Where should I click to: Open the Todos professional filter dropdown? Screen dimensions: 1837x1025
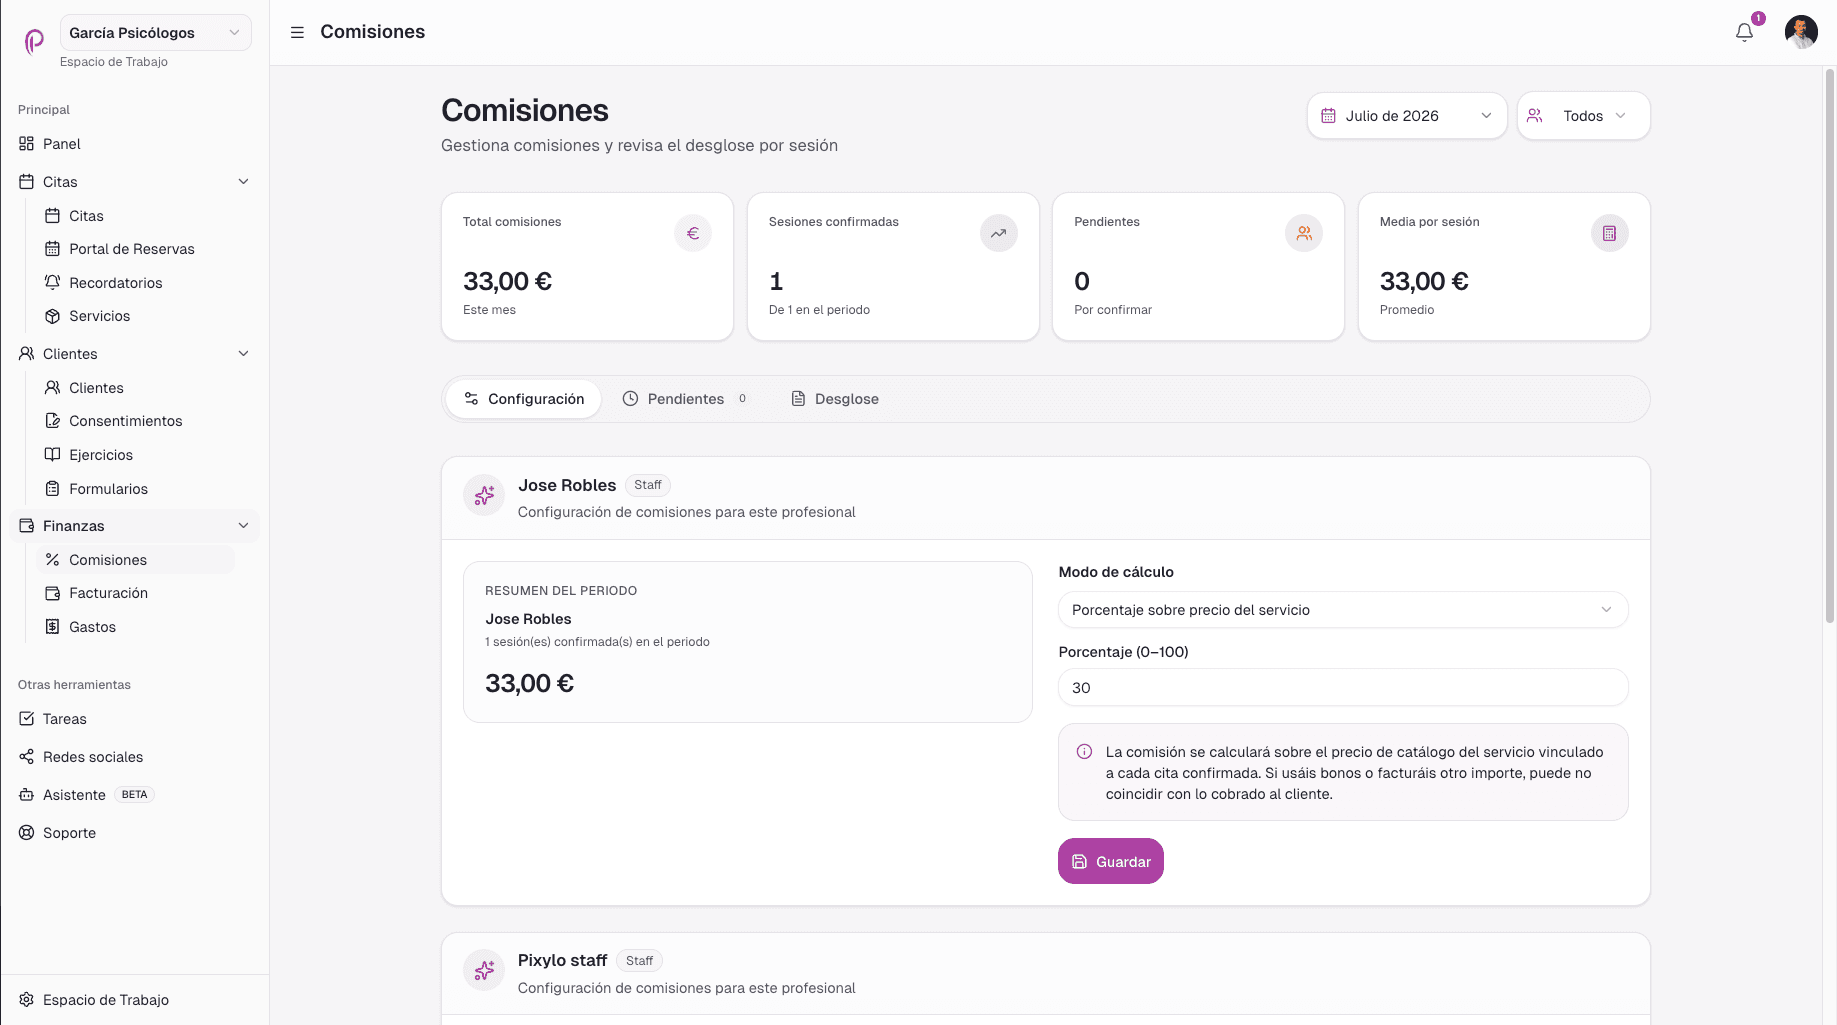coord(1583,116)
